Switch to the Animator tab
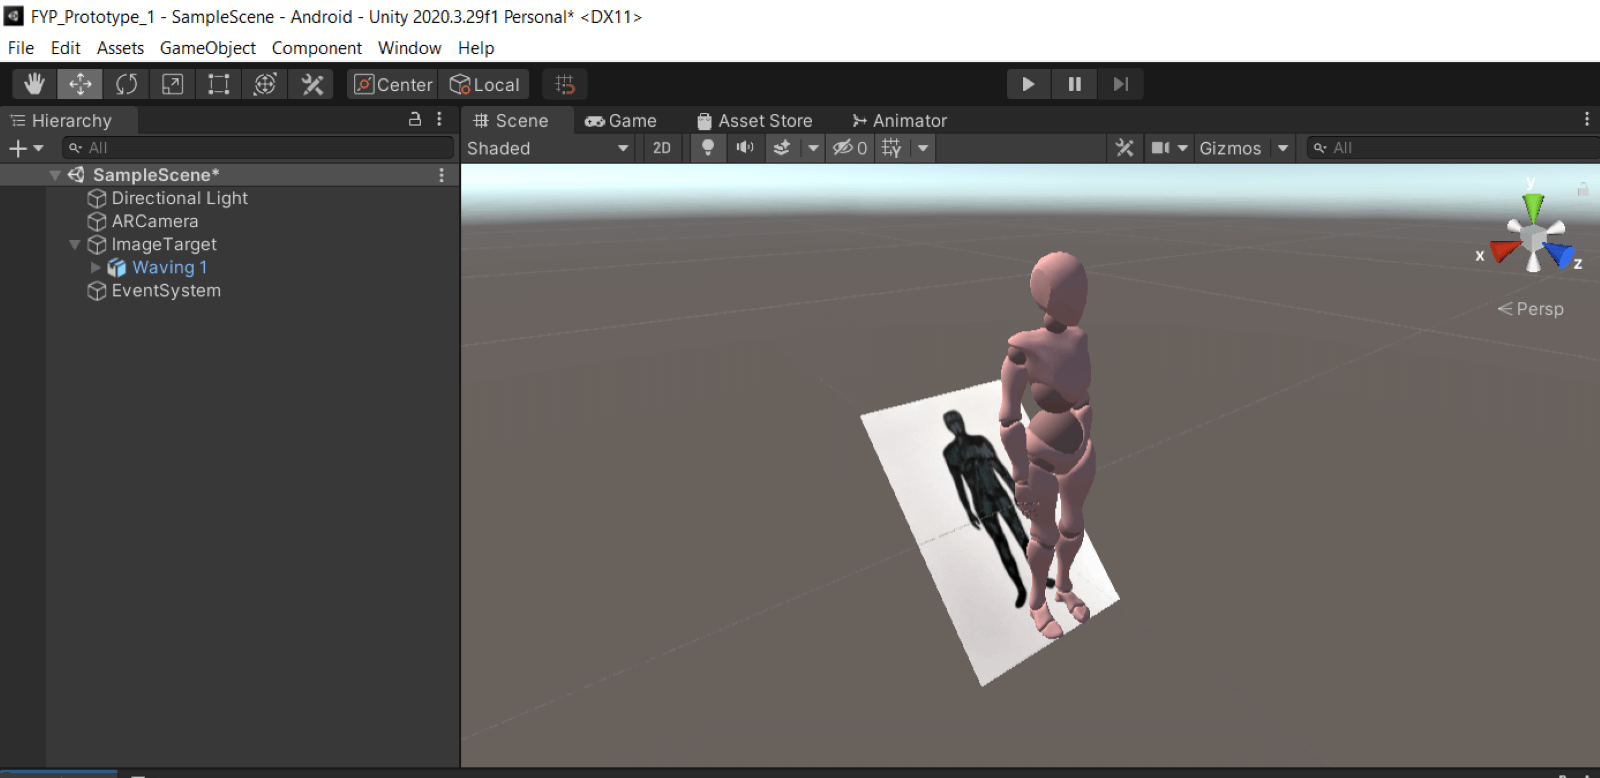Viewport: 1600px width, 778px height. pyautogui.click(x=899, y=121)
